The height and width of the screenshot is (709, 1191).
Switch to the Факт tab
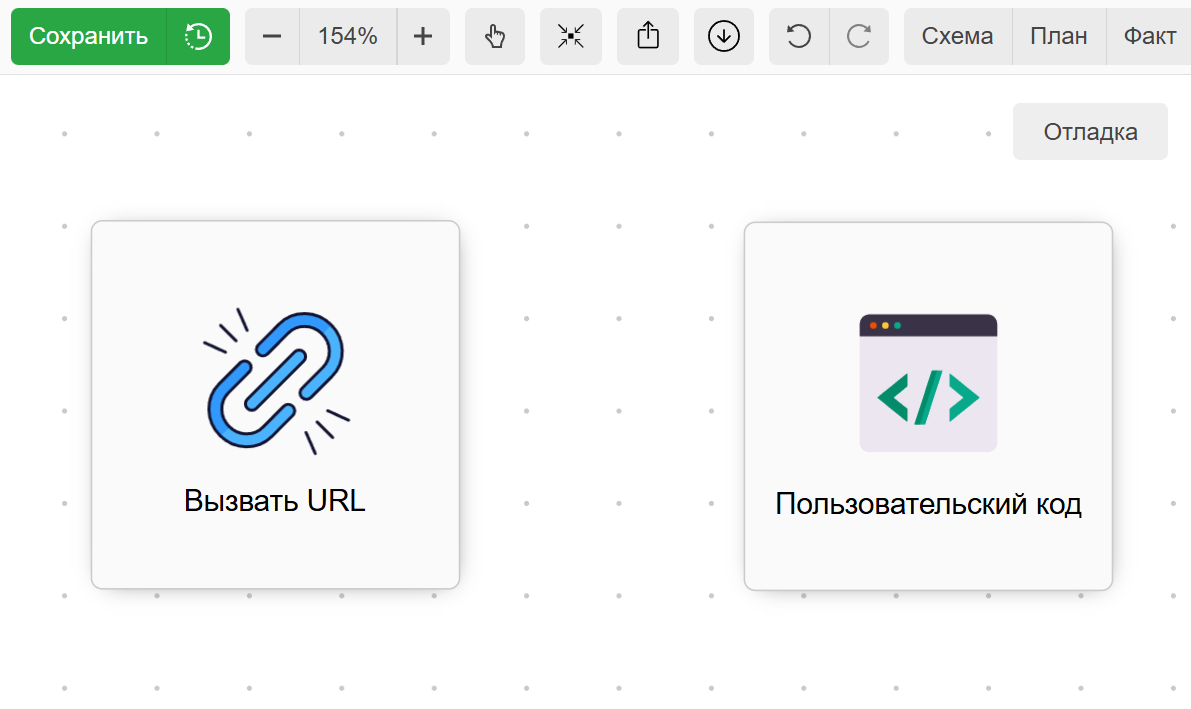pos(1149,37)
